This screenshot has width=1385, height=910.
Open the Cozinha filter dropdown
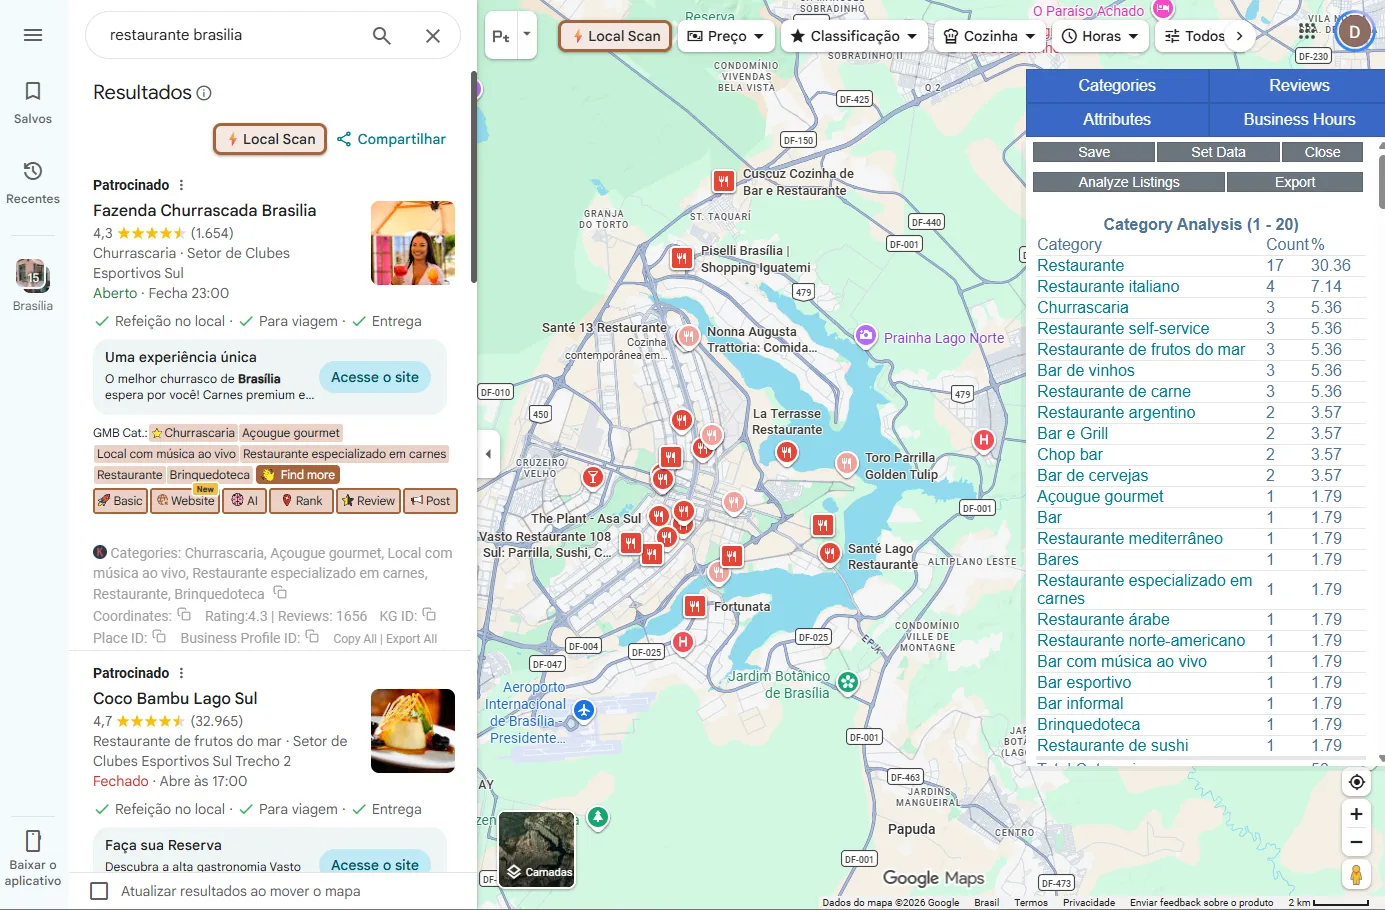(x=990, y=36)
